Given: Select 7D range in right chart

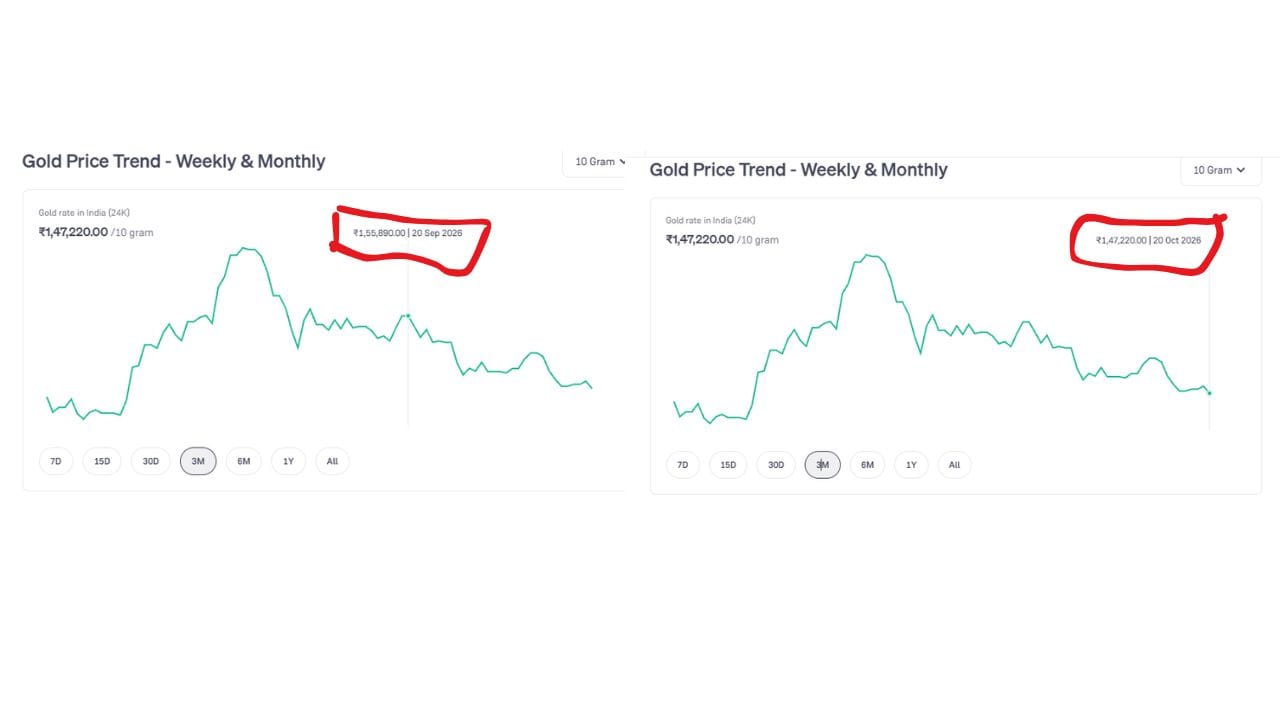Looking at the screenshot, I should tap(683, 465).
